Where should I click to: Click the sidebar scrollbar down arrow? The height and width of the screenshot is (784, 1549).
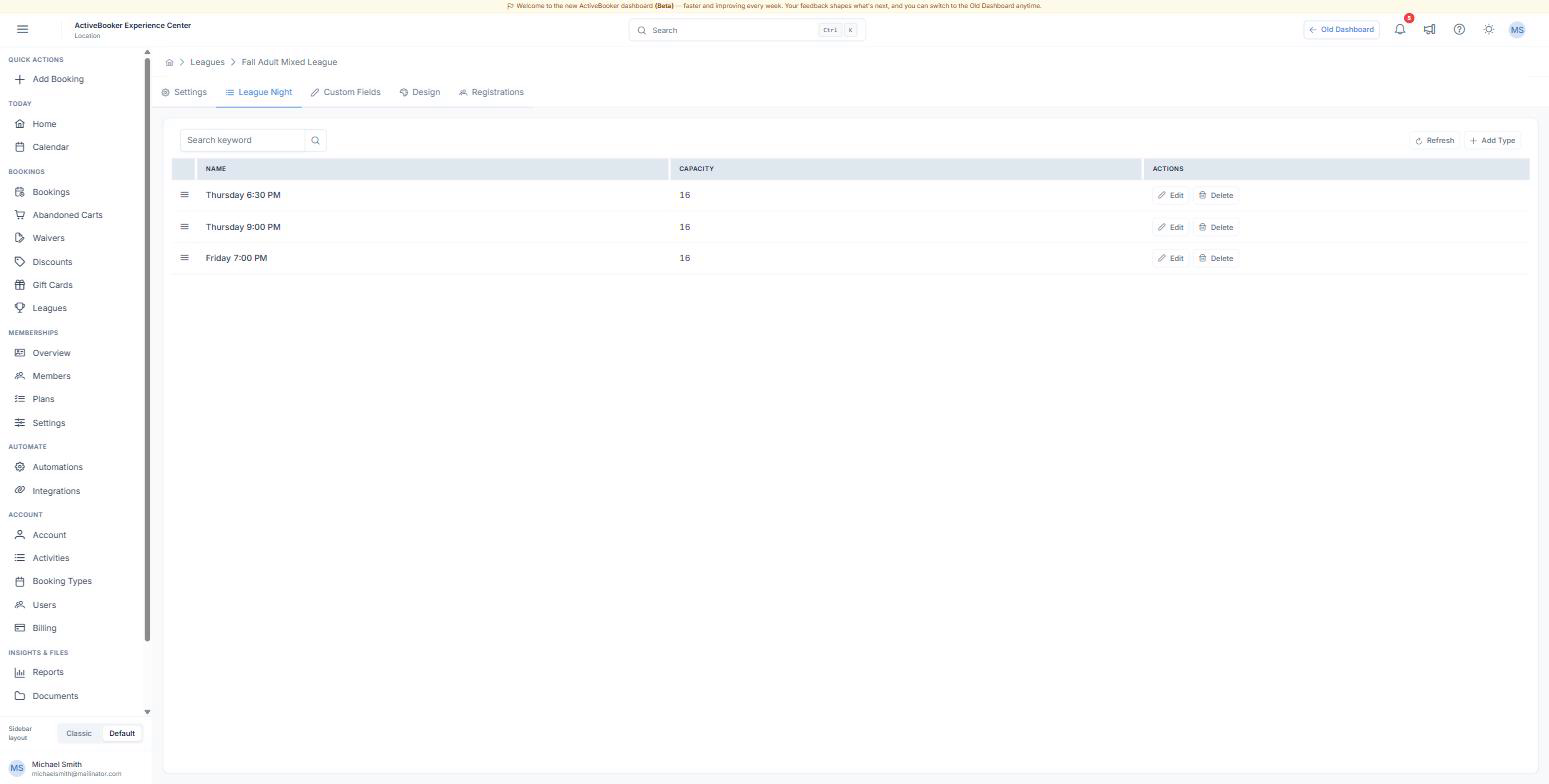147,712
